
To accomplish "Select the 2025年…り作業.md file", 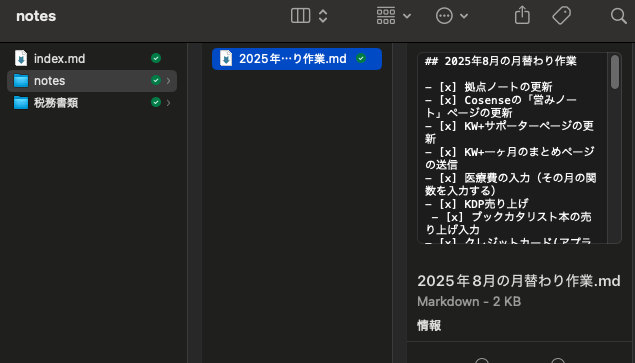I will coord(297,59).
